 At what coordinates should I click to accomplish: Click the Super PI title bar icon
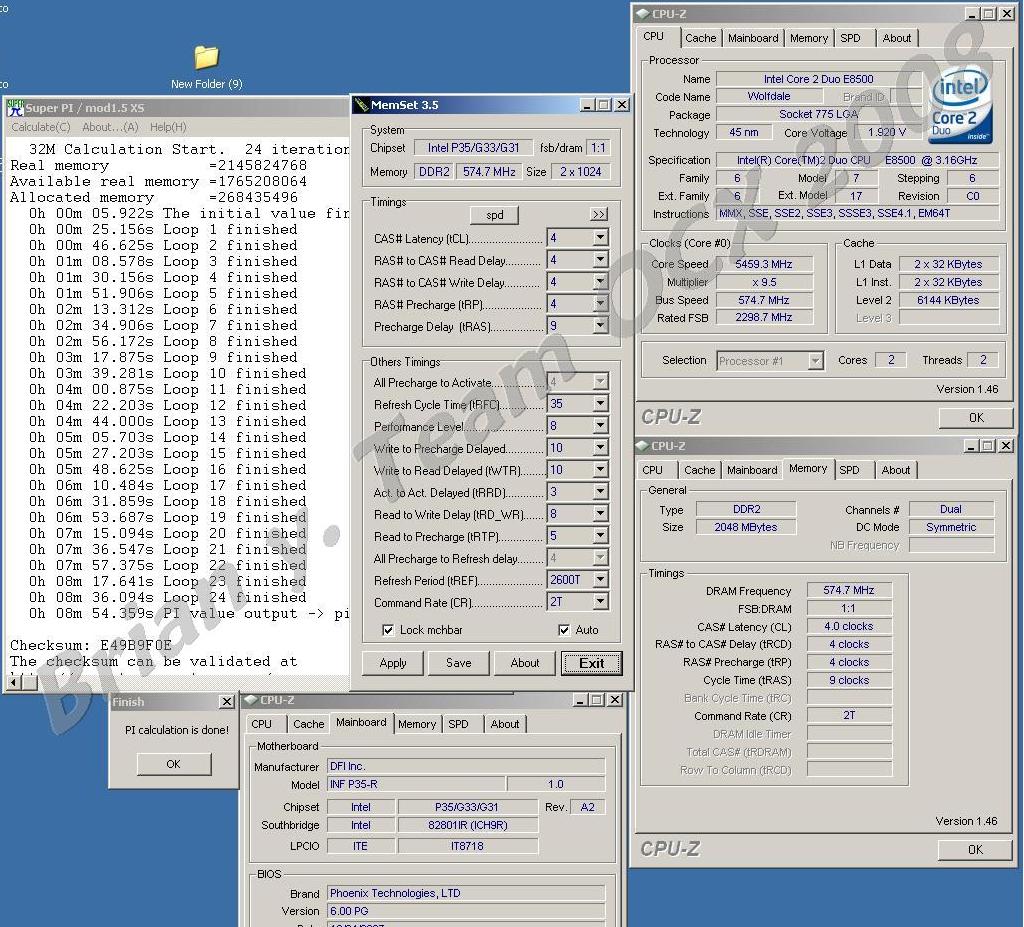[x=15, y=108]
